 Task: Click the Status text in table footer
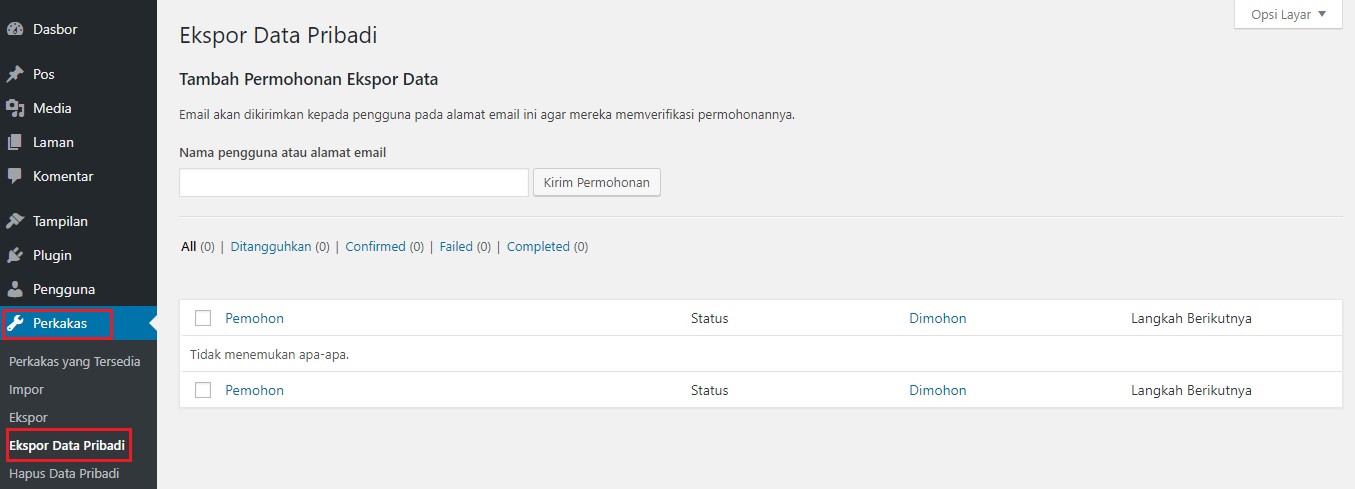(710, 390)
